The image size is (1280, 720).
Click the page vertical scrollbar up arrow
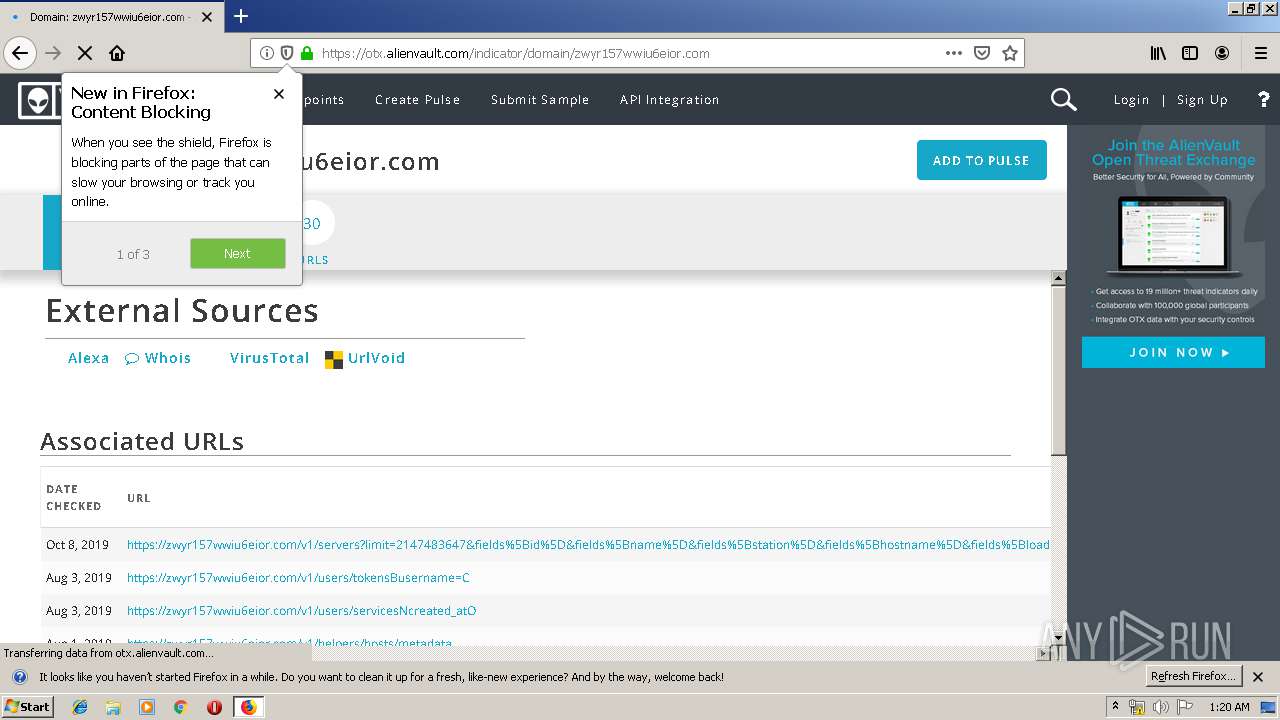coord(1058,278)
